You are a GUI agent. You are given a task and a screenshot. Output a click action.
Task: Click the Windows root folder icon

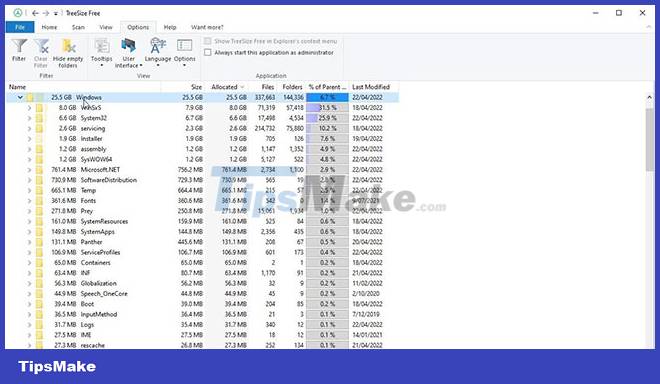(x=30, y=97)
